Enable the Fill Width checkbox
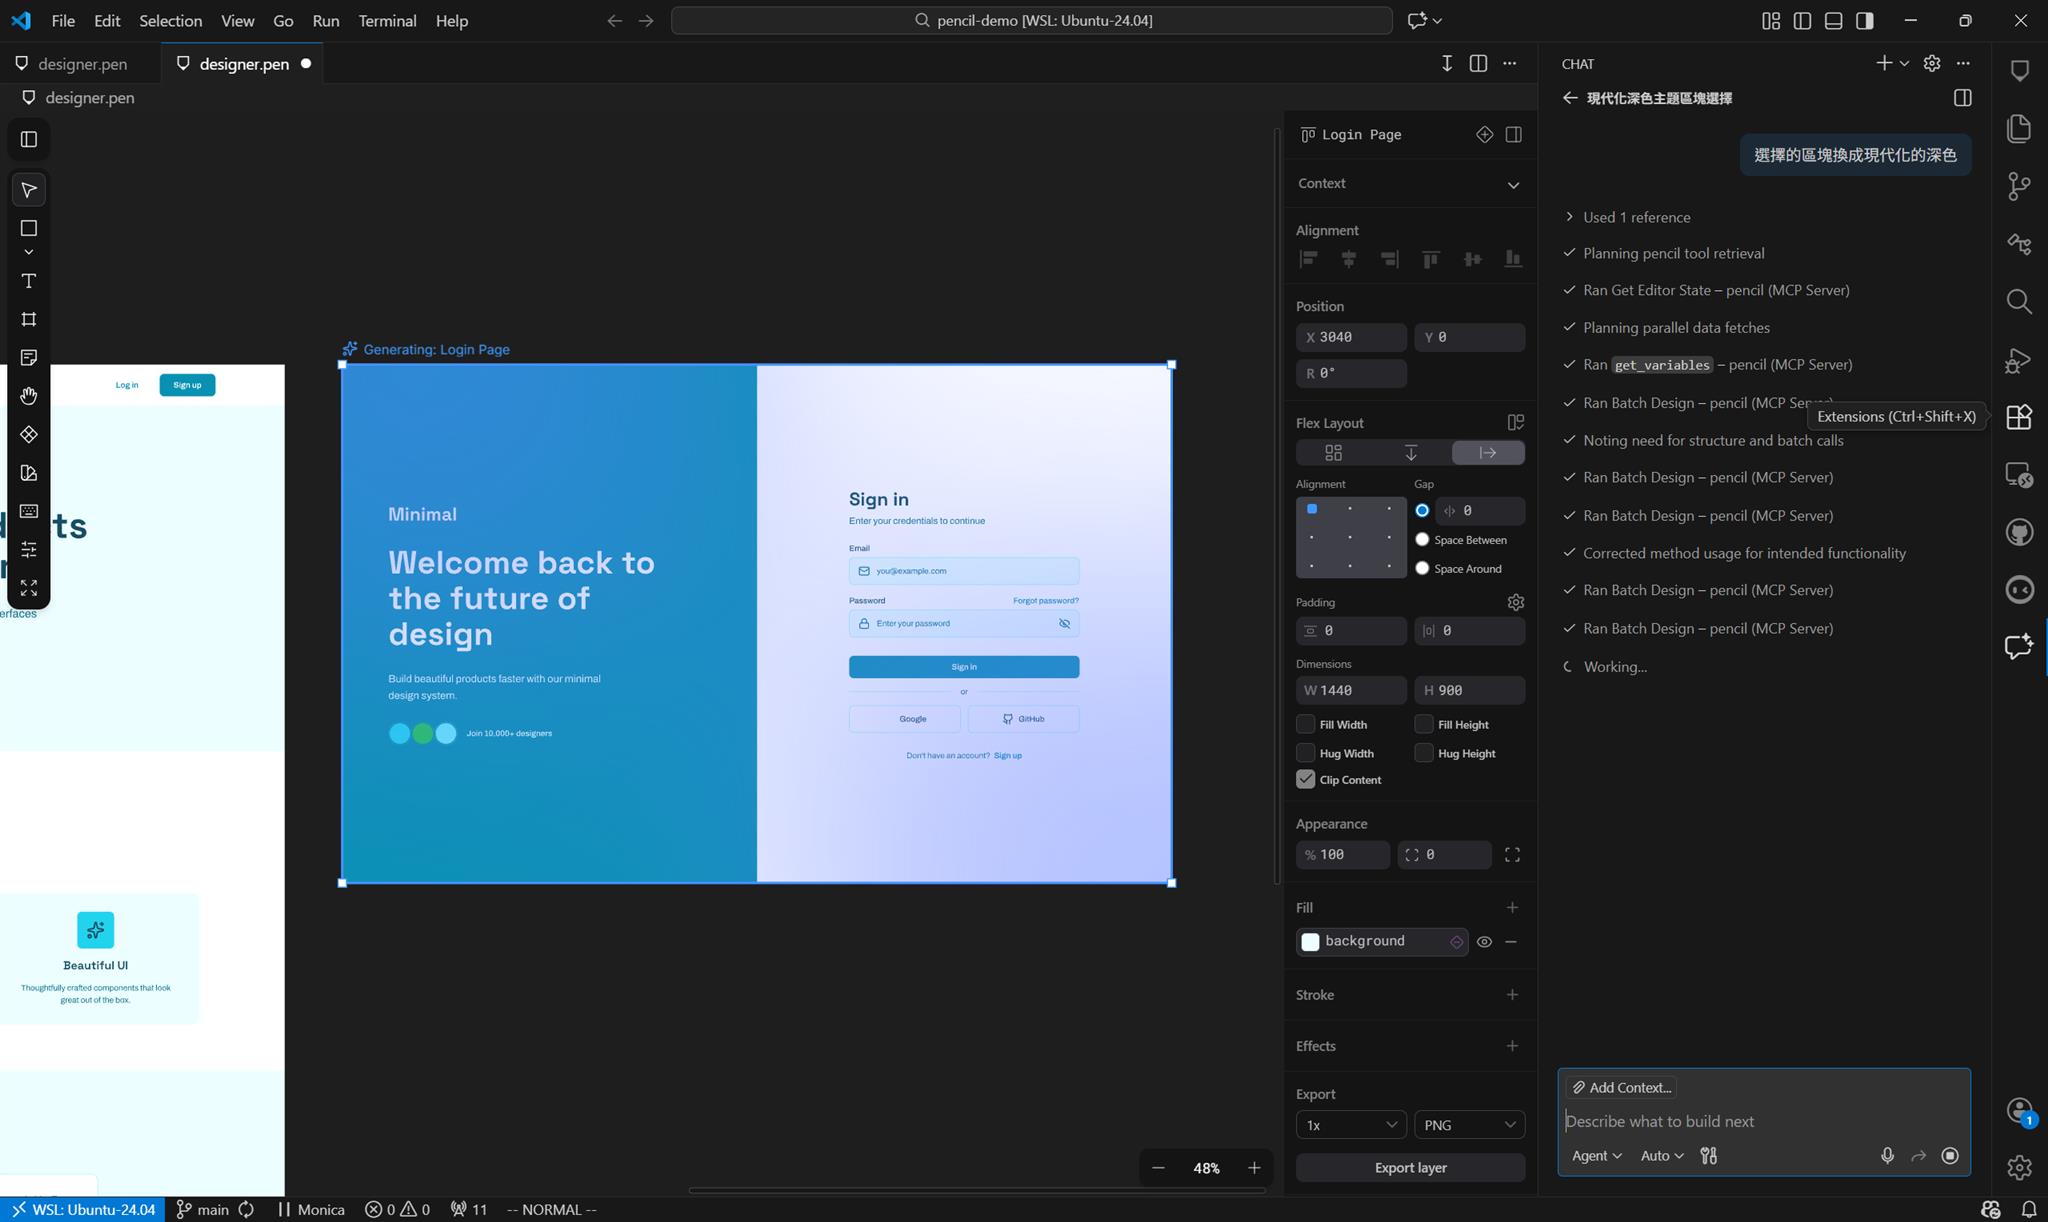 1306,725
